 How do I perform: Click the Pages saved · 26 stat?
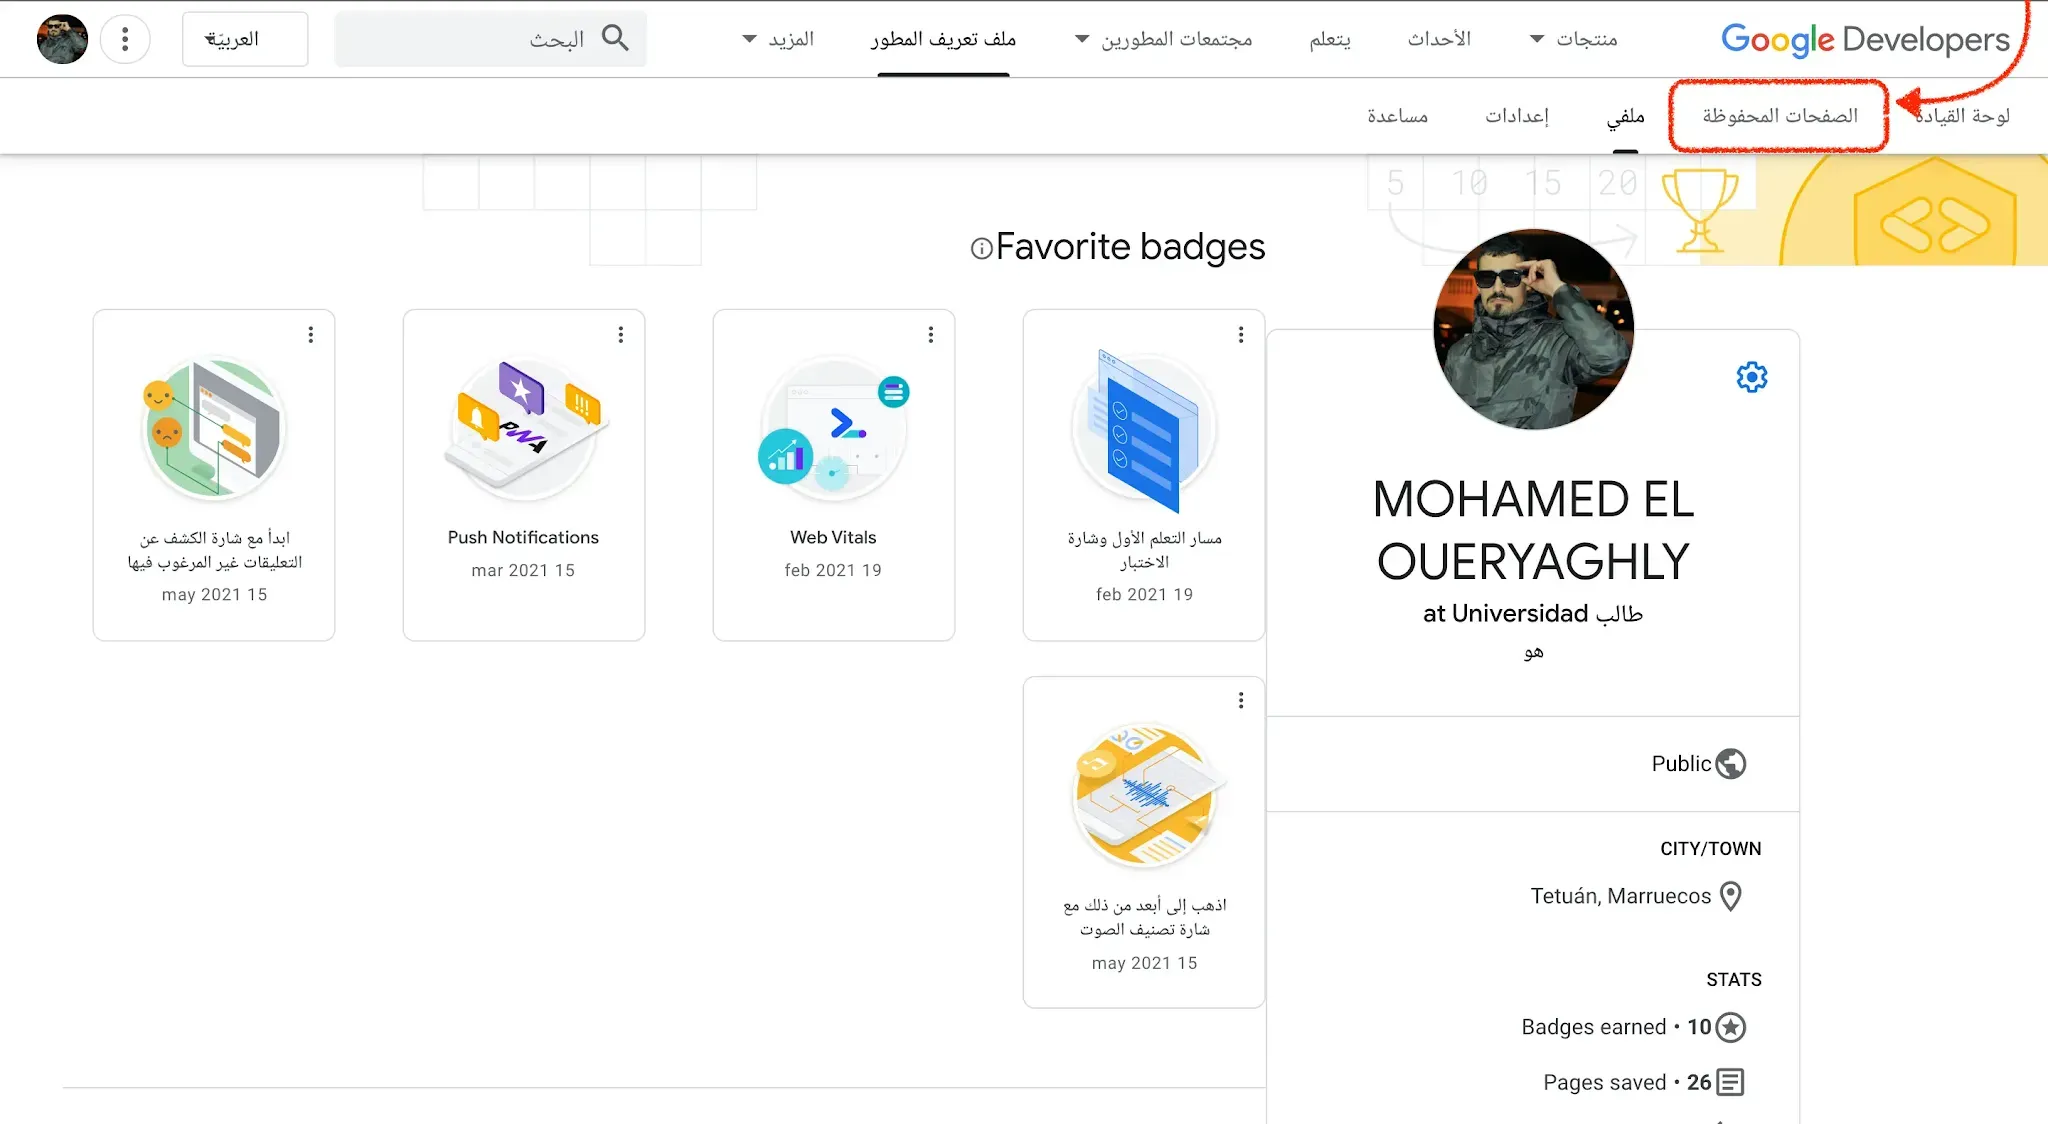[1627, 1082]
